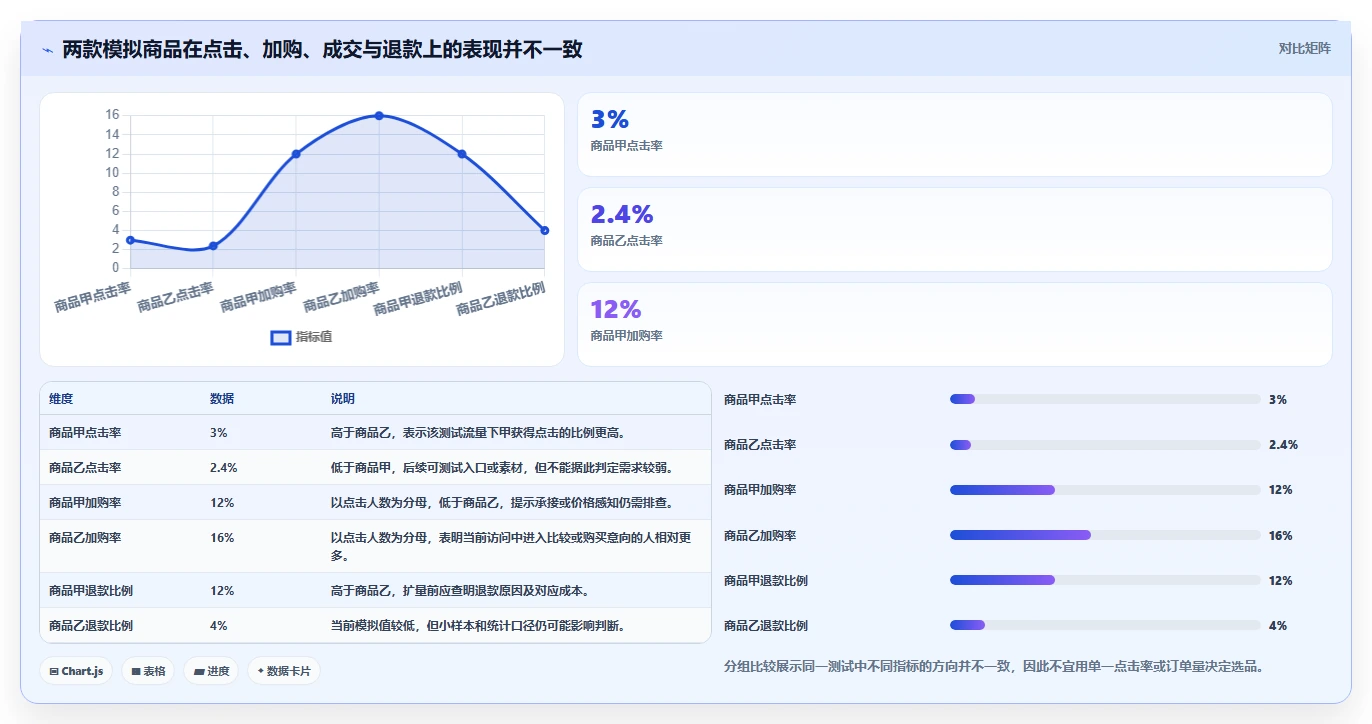The width and height of the screenshot is (1372, 724).
Task: Select the 商品乙退款比例 table row name
Action: [x=91, y=626]
